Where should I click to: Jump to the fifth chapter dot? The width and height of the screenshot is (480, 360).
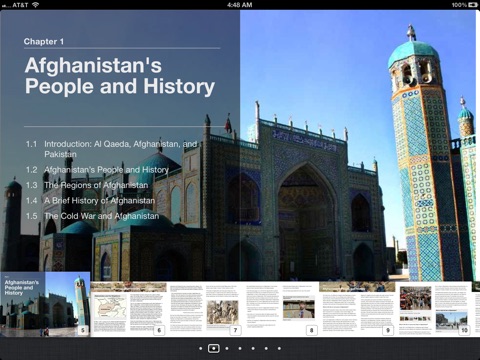253,348
